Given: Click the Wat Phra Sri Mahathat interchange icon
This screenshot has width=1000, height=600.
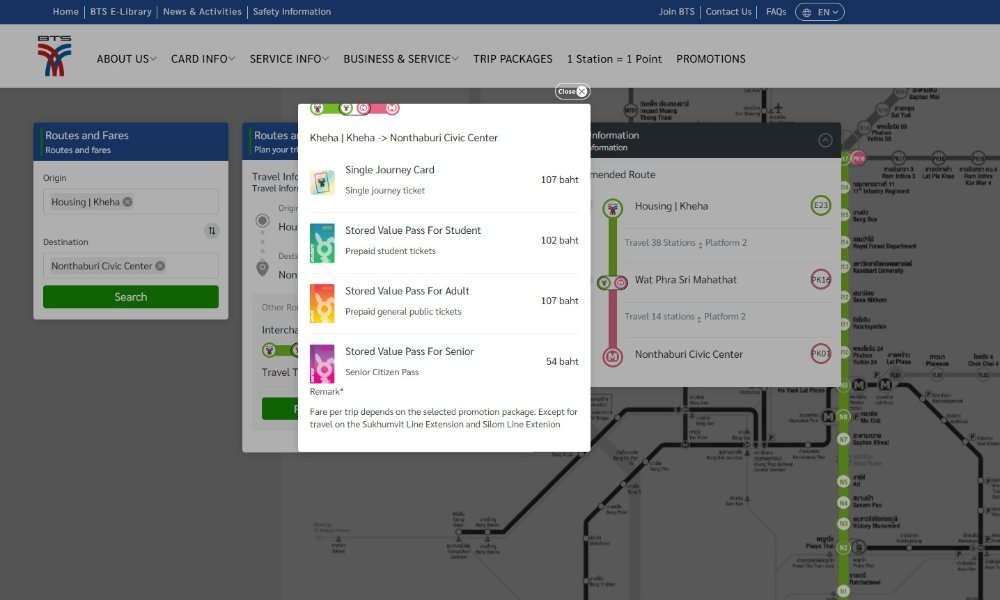Looking at the screenshot, I should (612, 282).
